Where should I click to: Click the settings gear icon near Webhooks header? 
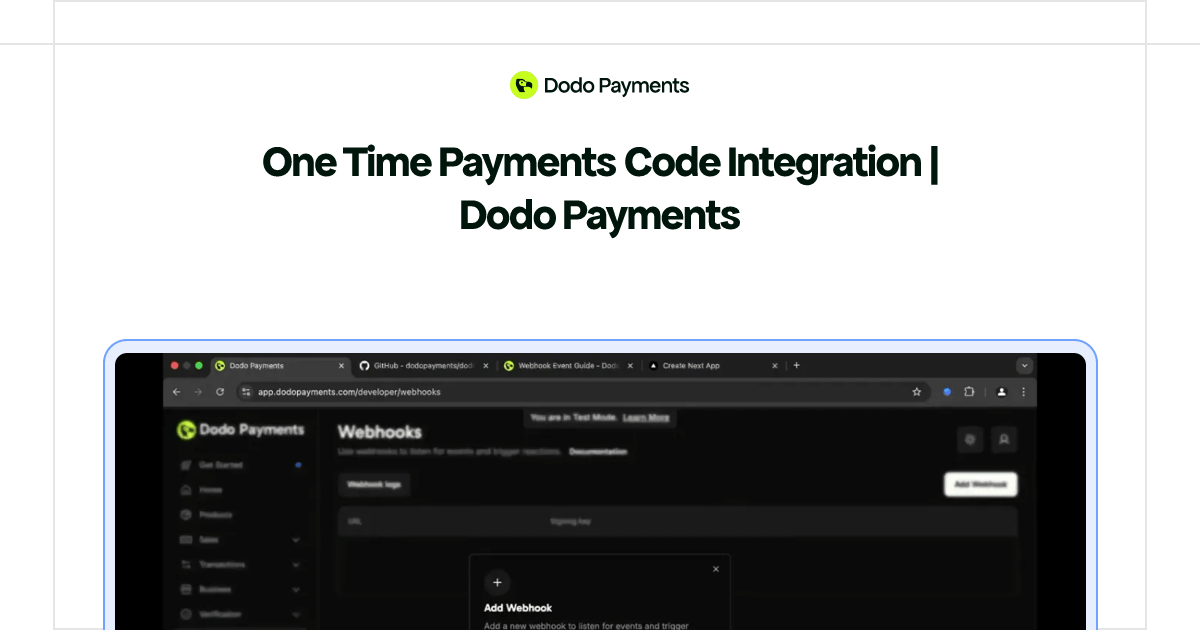click(969, 438)
